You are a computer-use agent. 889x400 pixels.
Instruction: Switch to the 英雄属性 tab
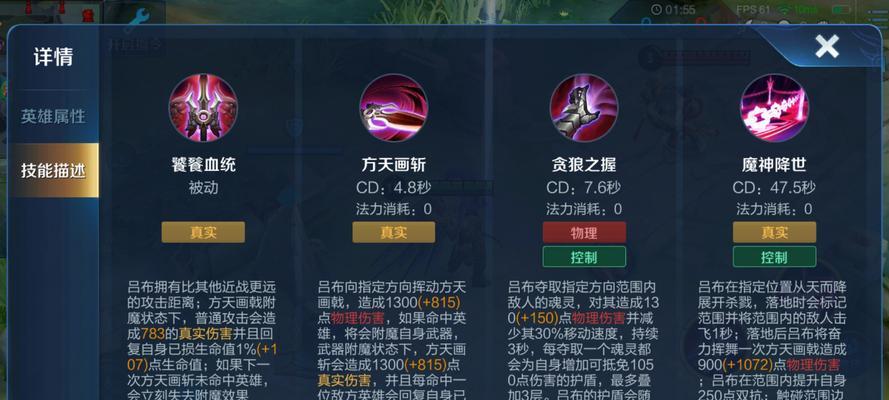[x=53, y=117]
